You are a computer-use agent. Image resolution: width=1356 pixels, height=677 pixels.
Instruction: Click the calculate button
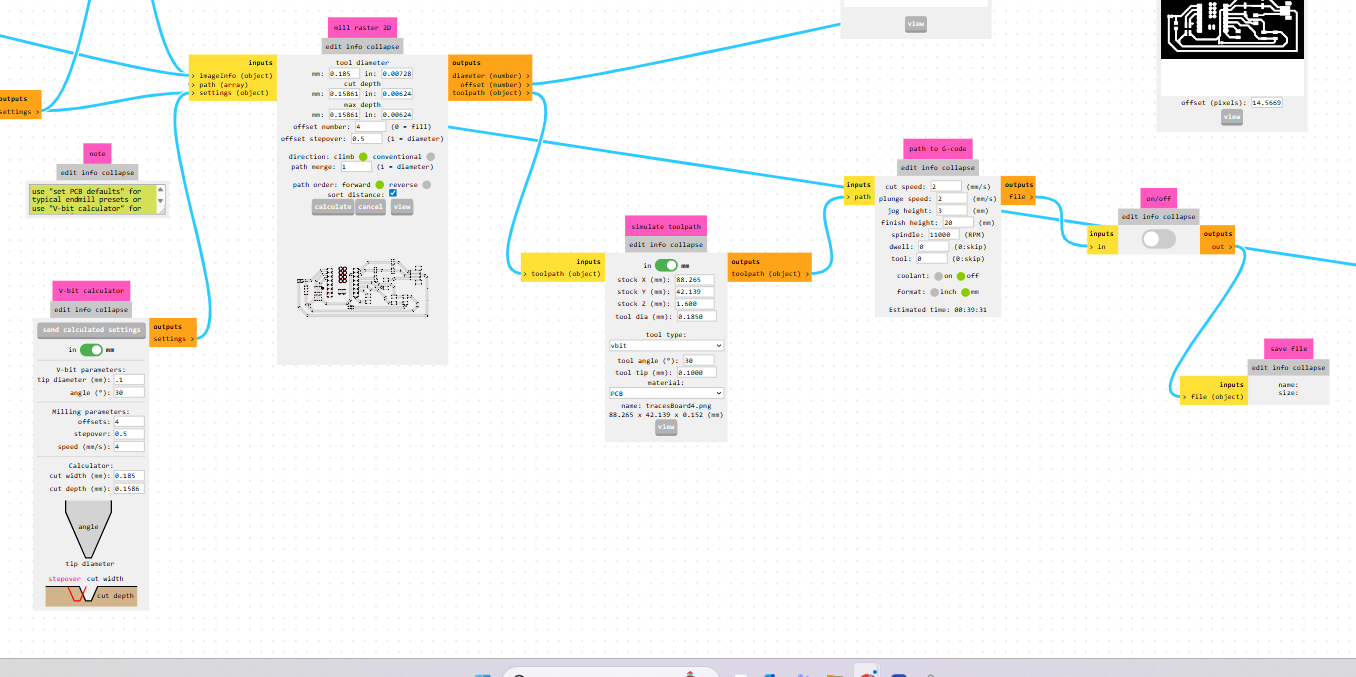tap(333, 207)
